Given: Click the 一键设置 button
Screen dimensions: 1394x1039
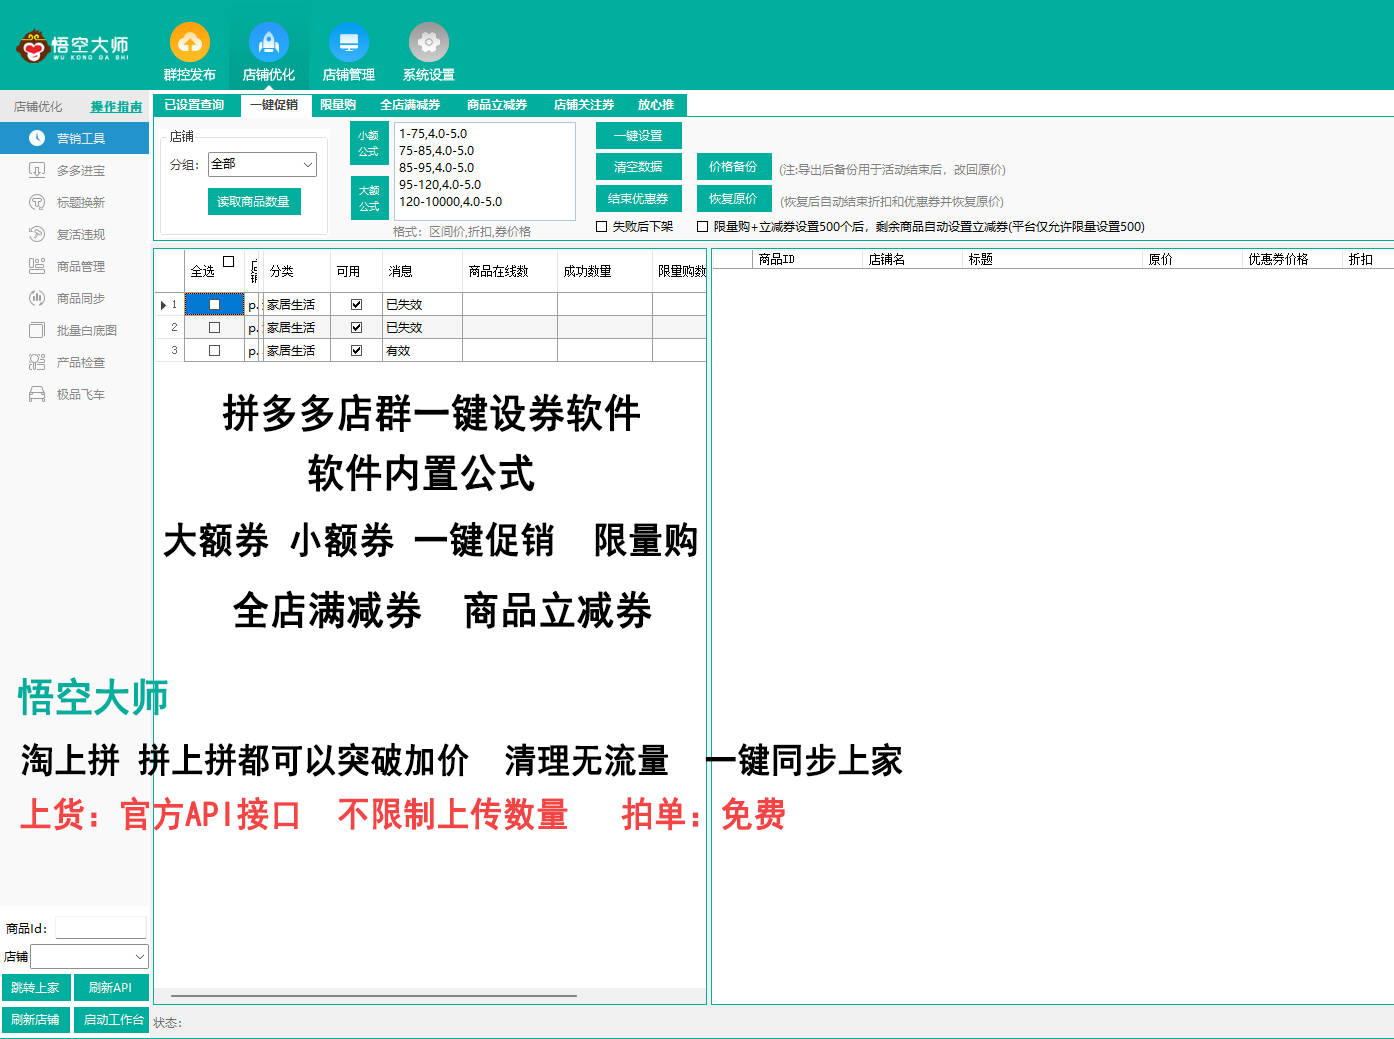Looking at the screenshot, I should (x=638, y=135).
